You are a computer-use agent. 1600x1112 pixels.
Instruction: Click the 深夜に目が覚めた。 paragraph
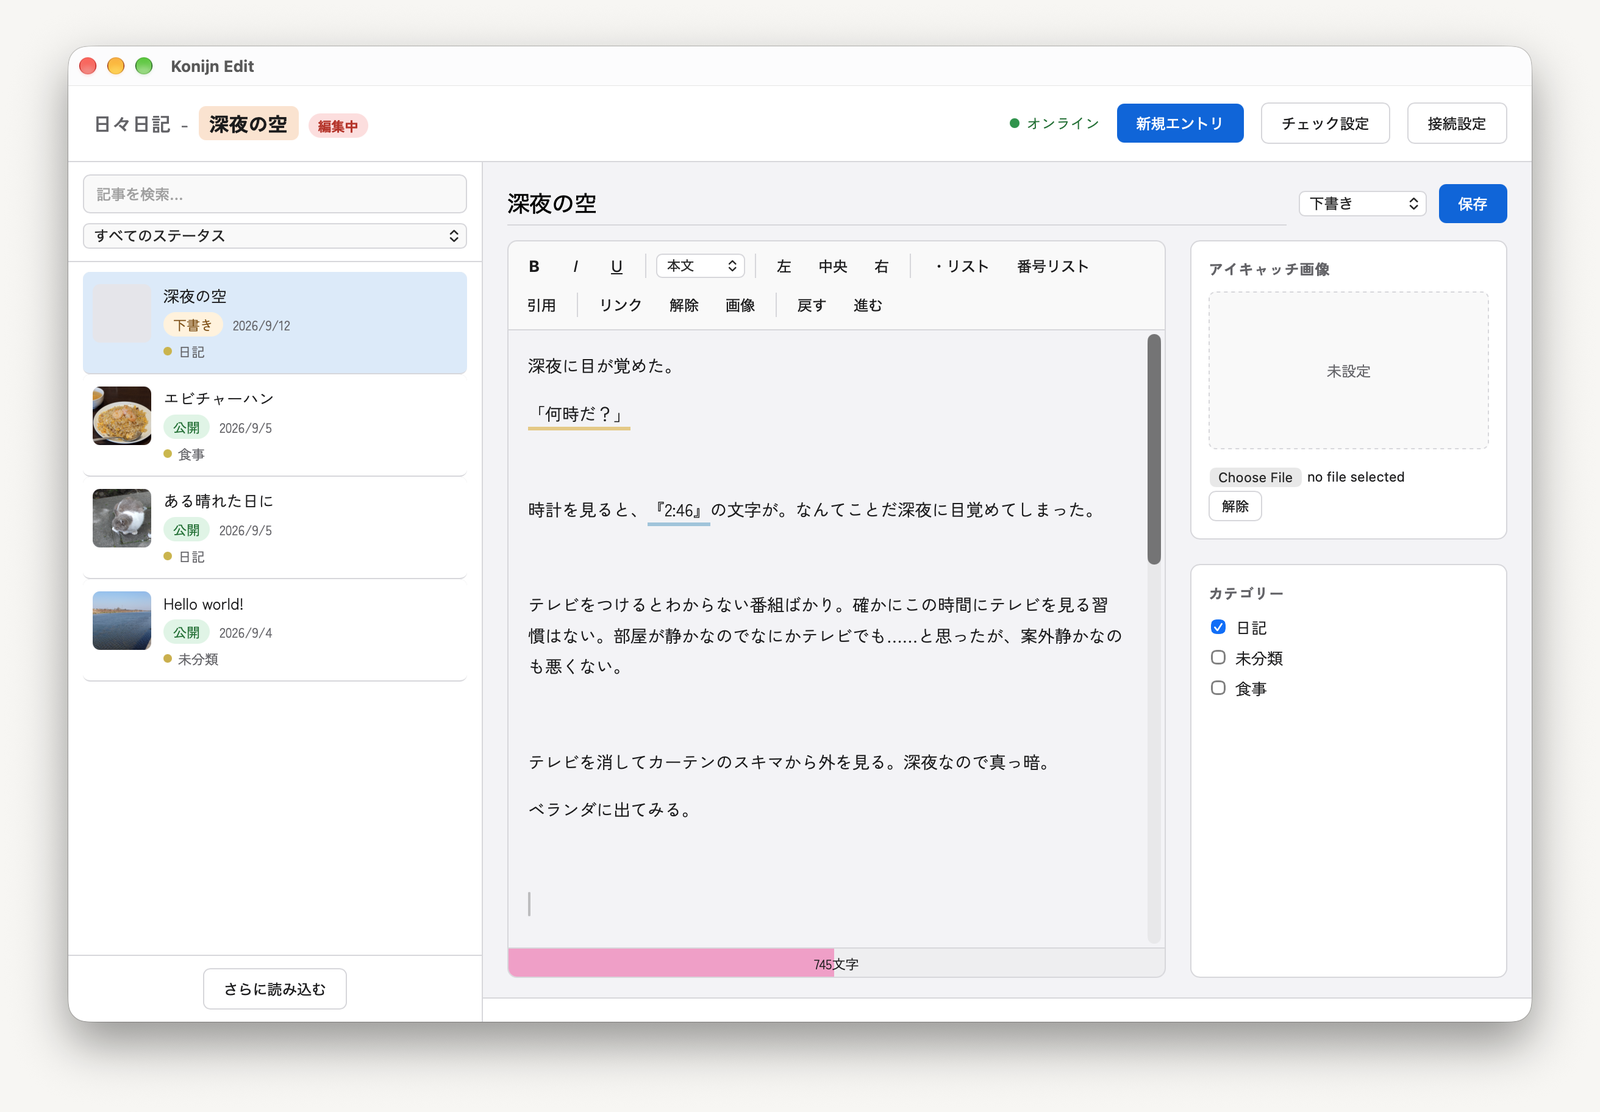[x=604, y=366]
